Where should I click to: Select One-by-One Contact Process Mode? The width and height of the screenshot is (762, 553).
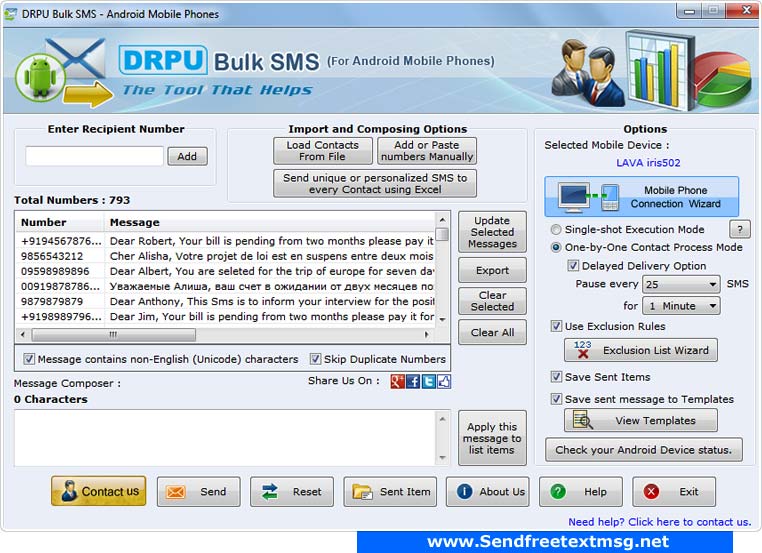point(555,247)
